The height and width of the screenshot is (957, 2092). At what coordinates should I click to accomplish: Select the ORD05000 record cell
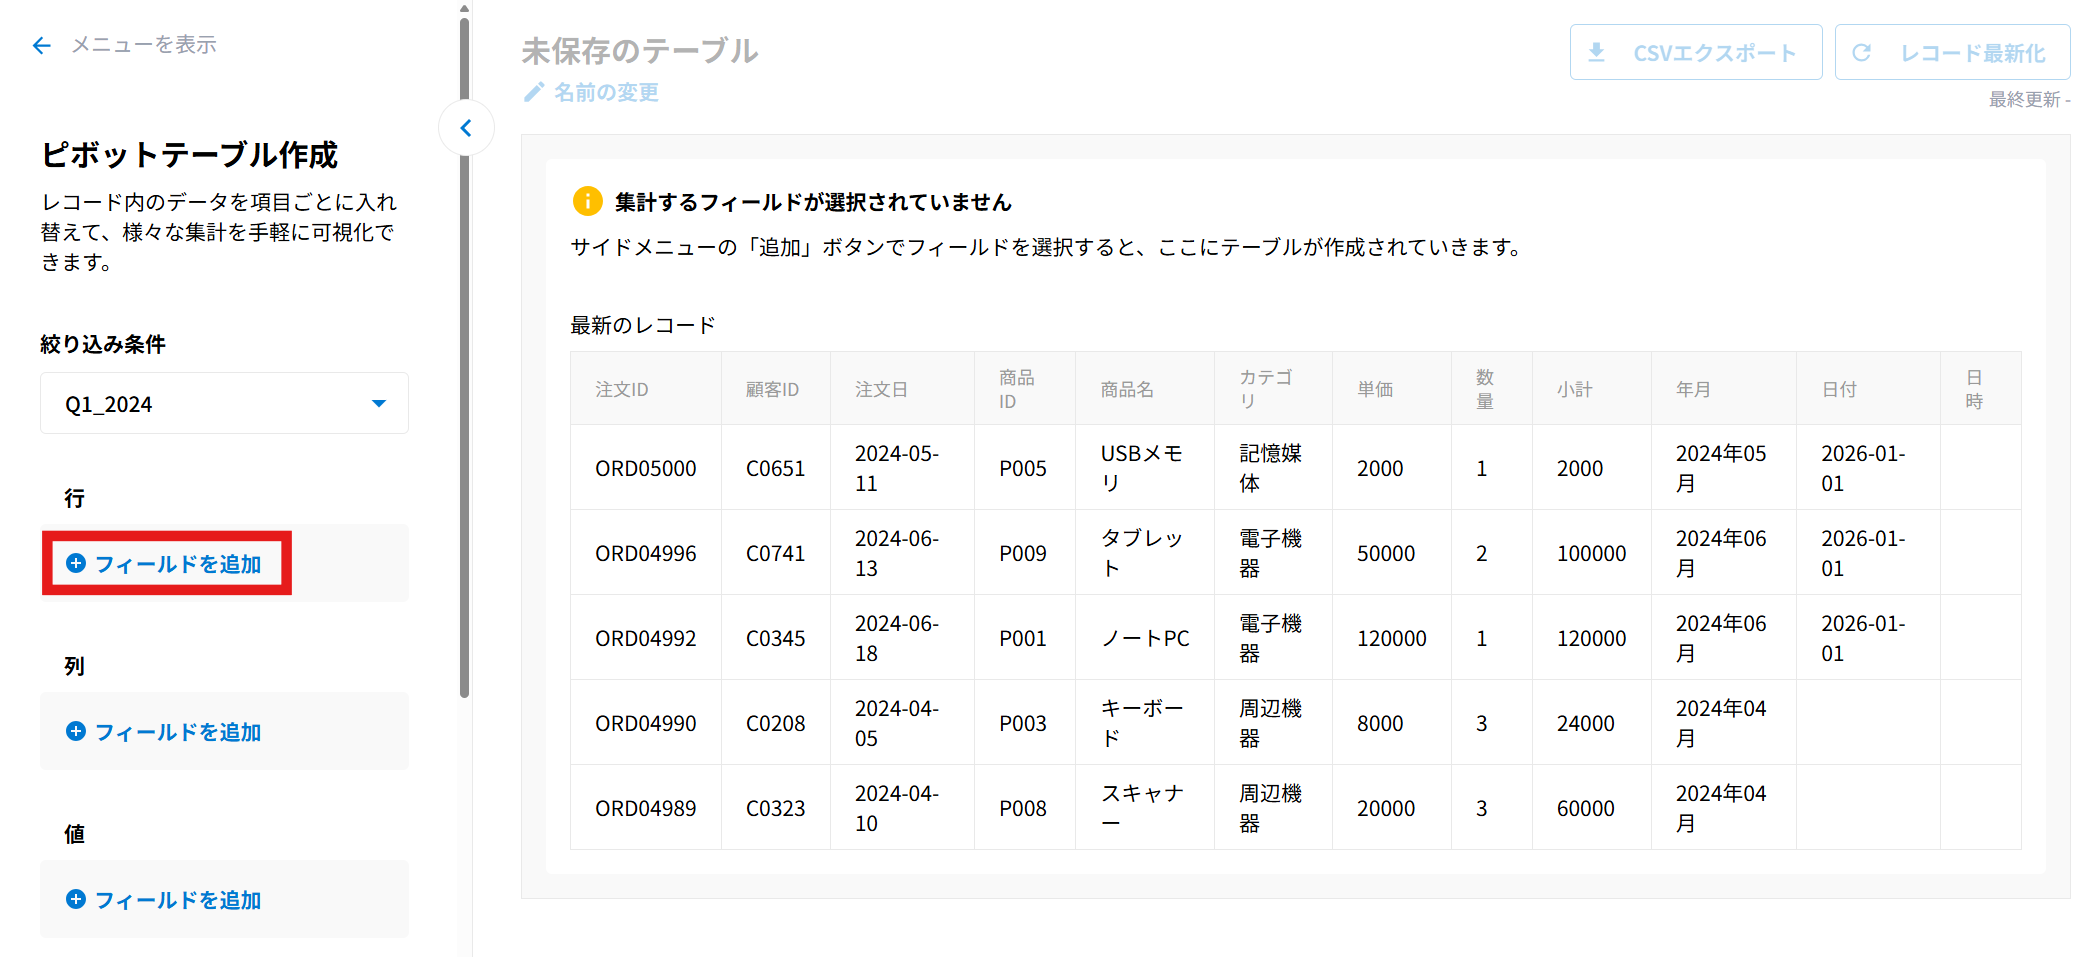tap(646, 468)
